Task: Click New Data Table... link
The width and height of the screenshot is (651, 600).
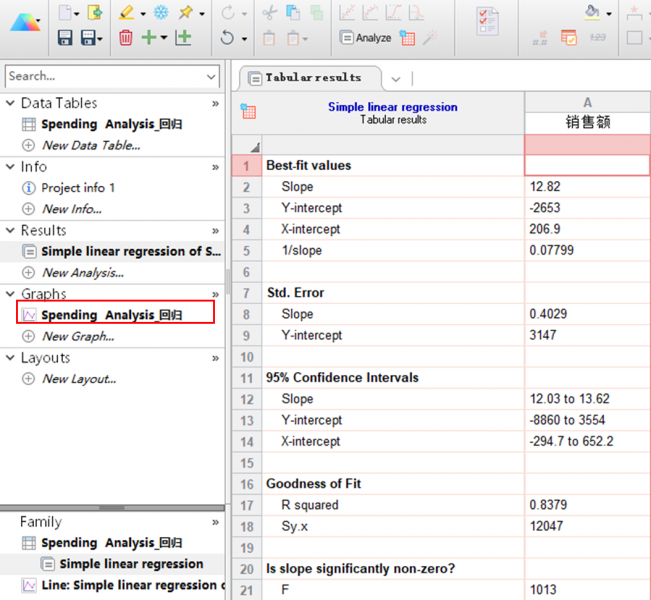Action: [x=90, y=145]
